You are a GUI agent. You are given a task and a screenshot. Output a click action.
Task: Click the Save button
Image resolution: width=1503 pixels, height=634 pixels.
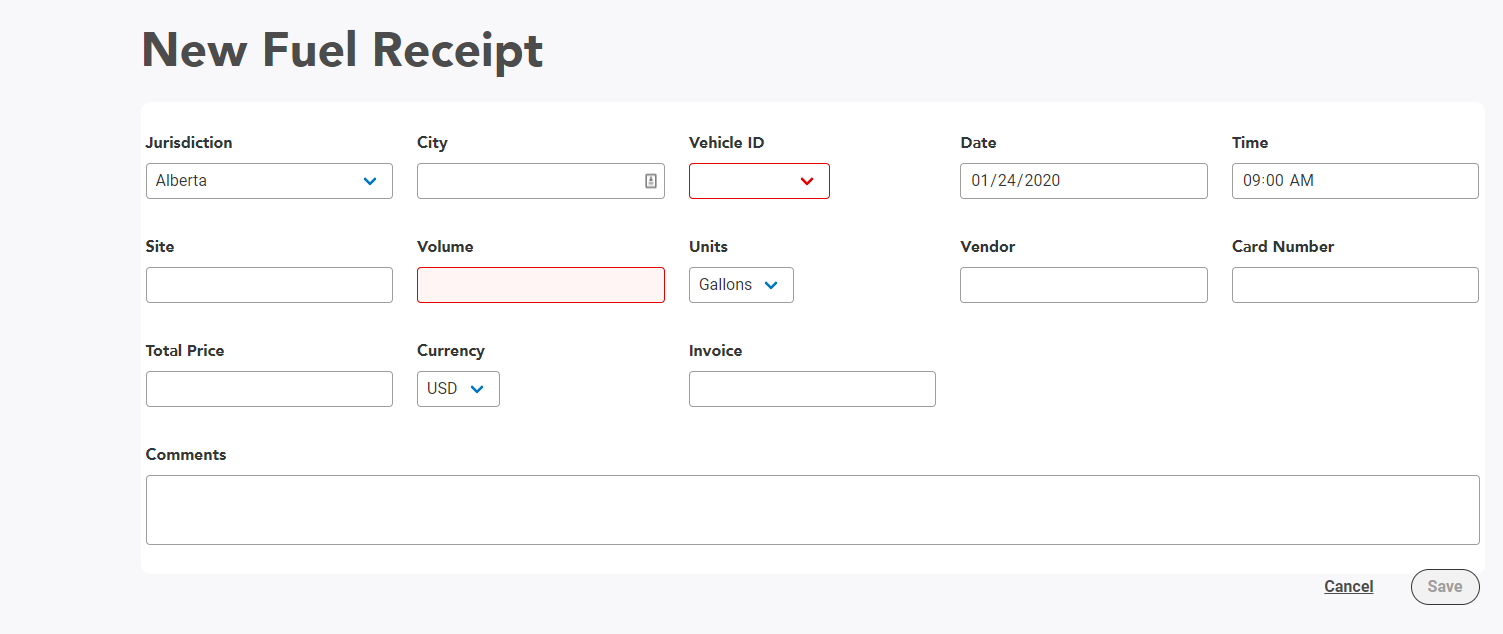pos(1445,586)
